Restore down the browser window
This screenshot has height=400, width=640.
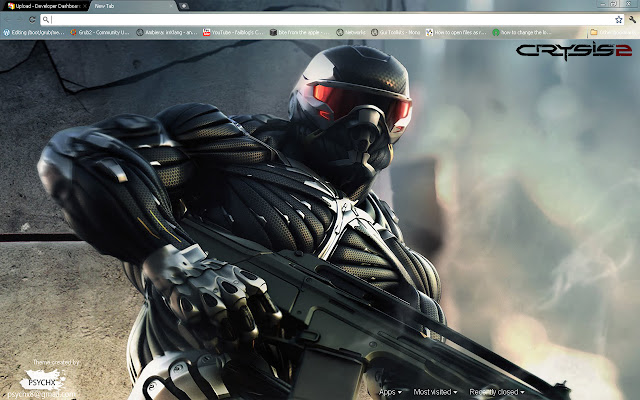(613, 4)
